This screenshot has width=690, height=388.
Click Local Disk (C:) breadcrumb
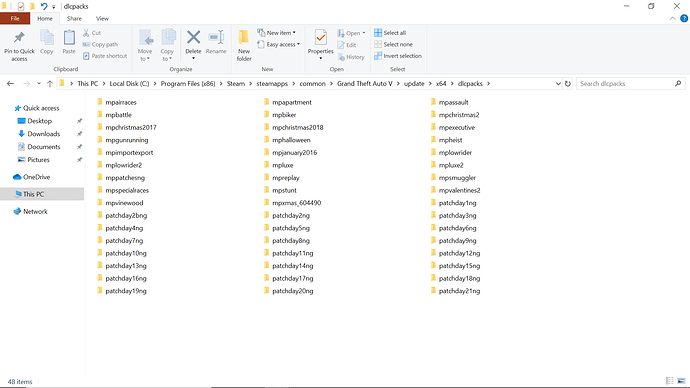pos(129,84)
